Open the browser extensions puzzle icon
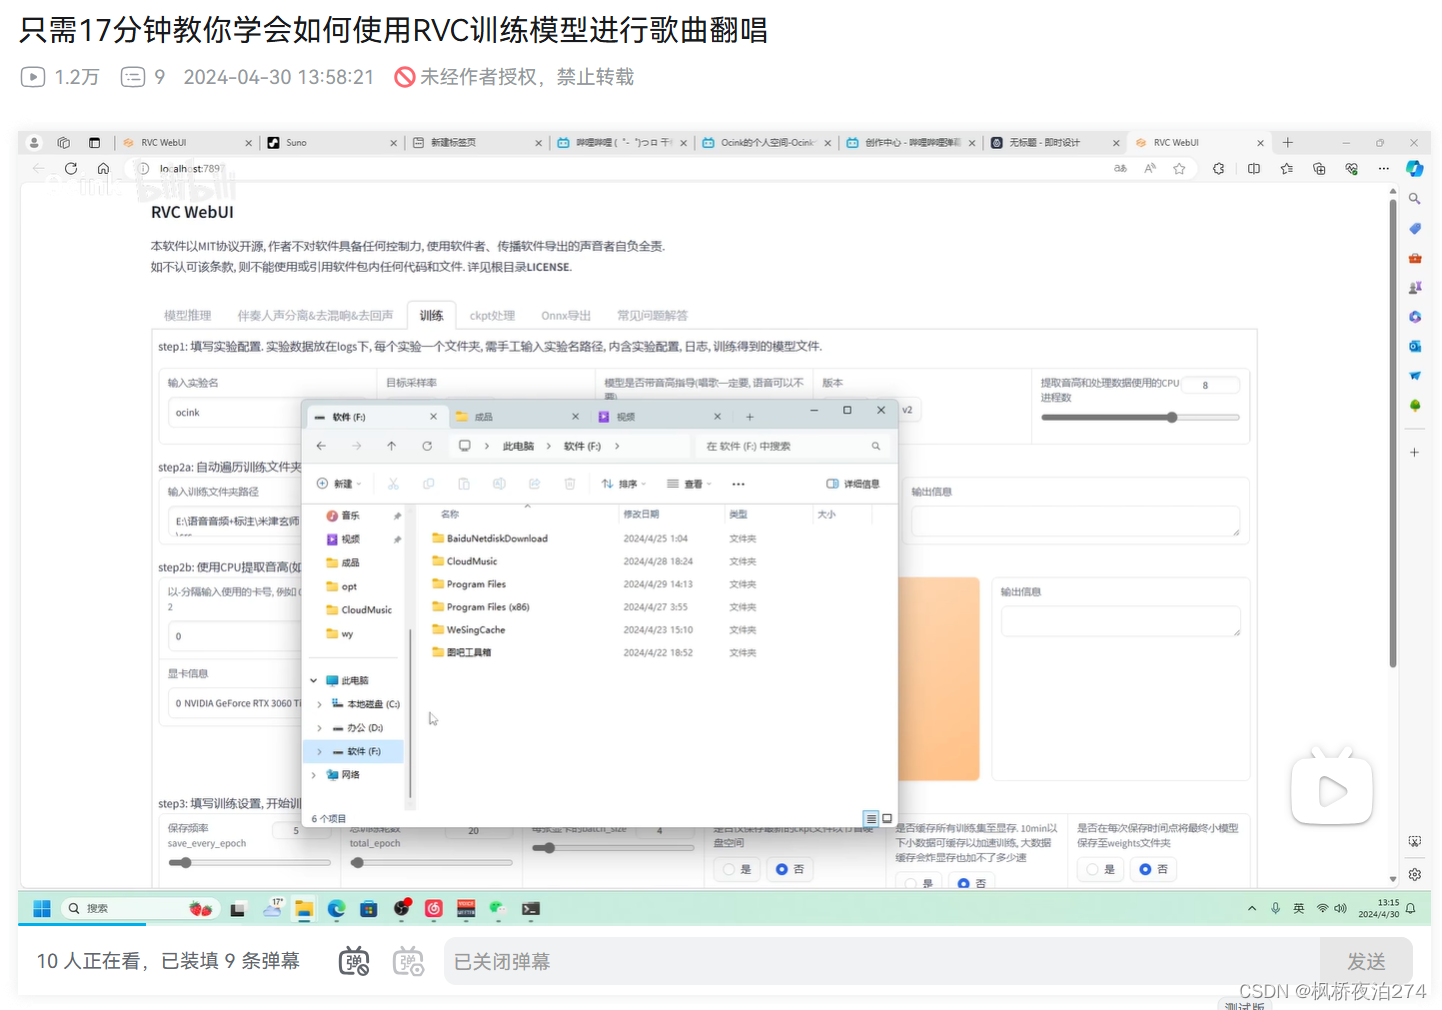The width and height of the screenshot is (1442, 1010). [x=1218, y=169]
